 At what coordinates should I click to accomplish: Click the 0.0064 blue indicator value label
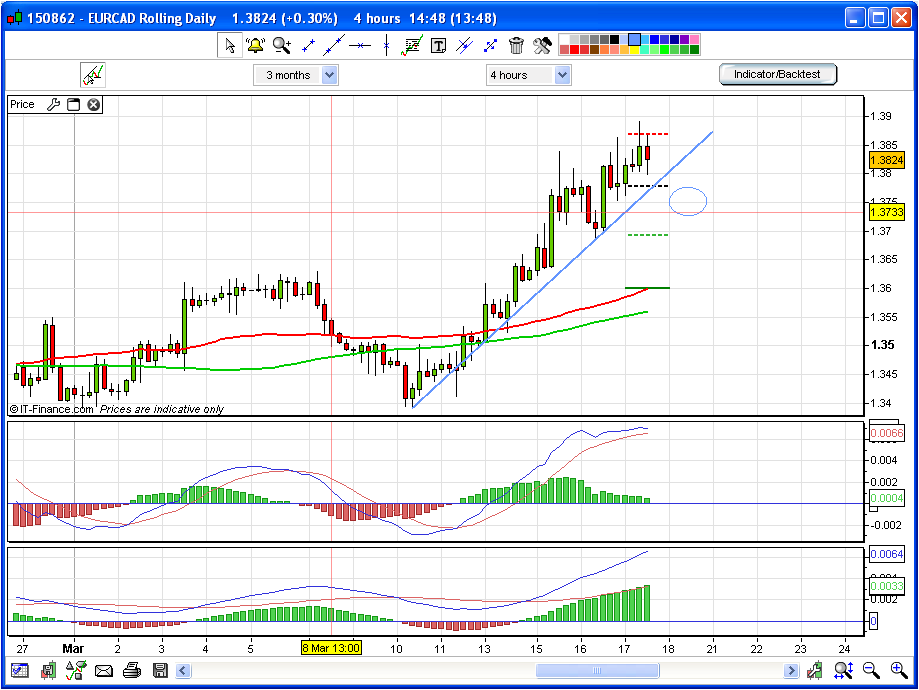click(887, 554)
